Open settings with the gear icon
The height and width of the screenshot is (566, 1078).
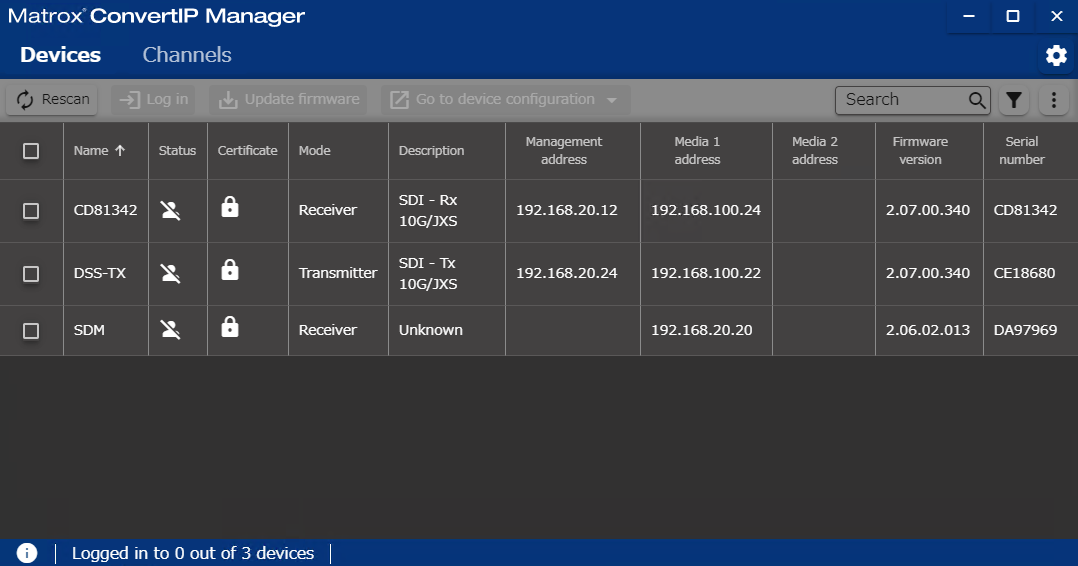[x=1056, y=56]
